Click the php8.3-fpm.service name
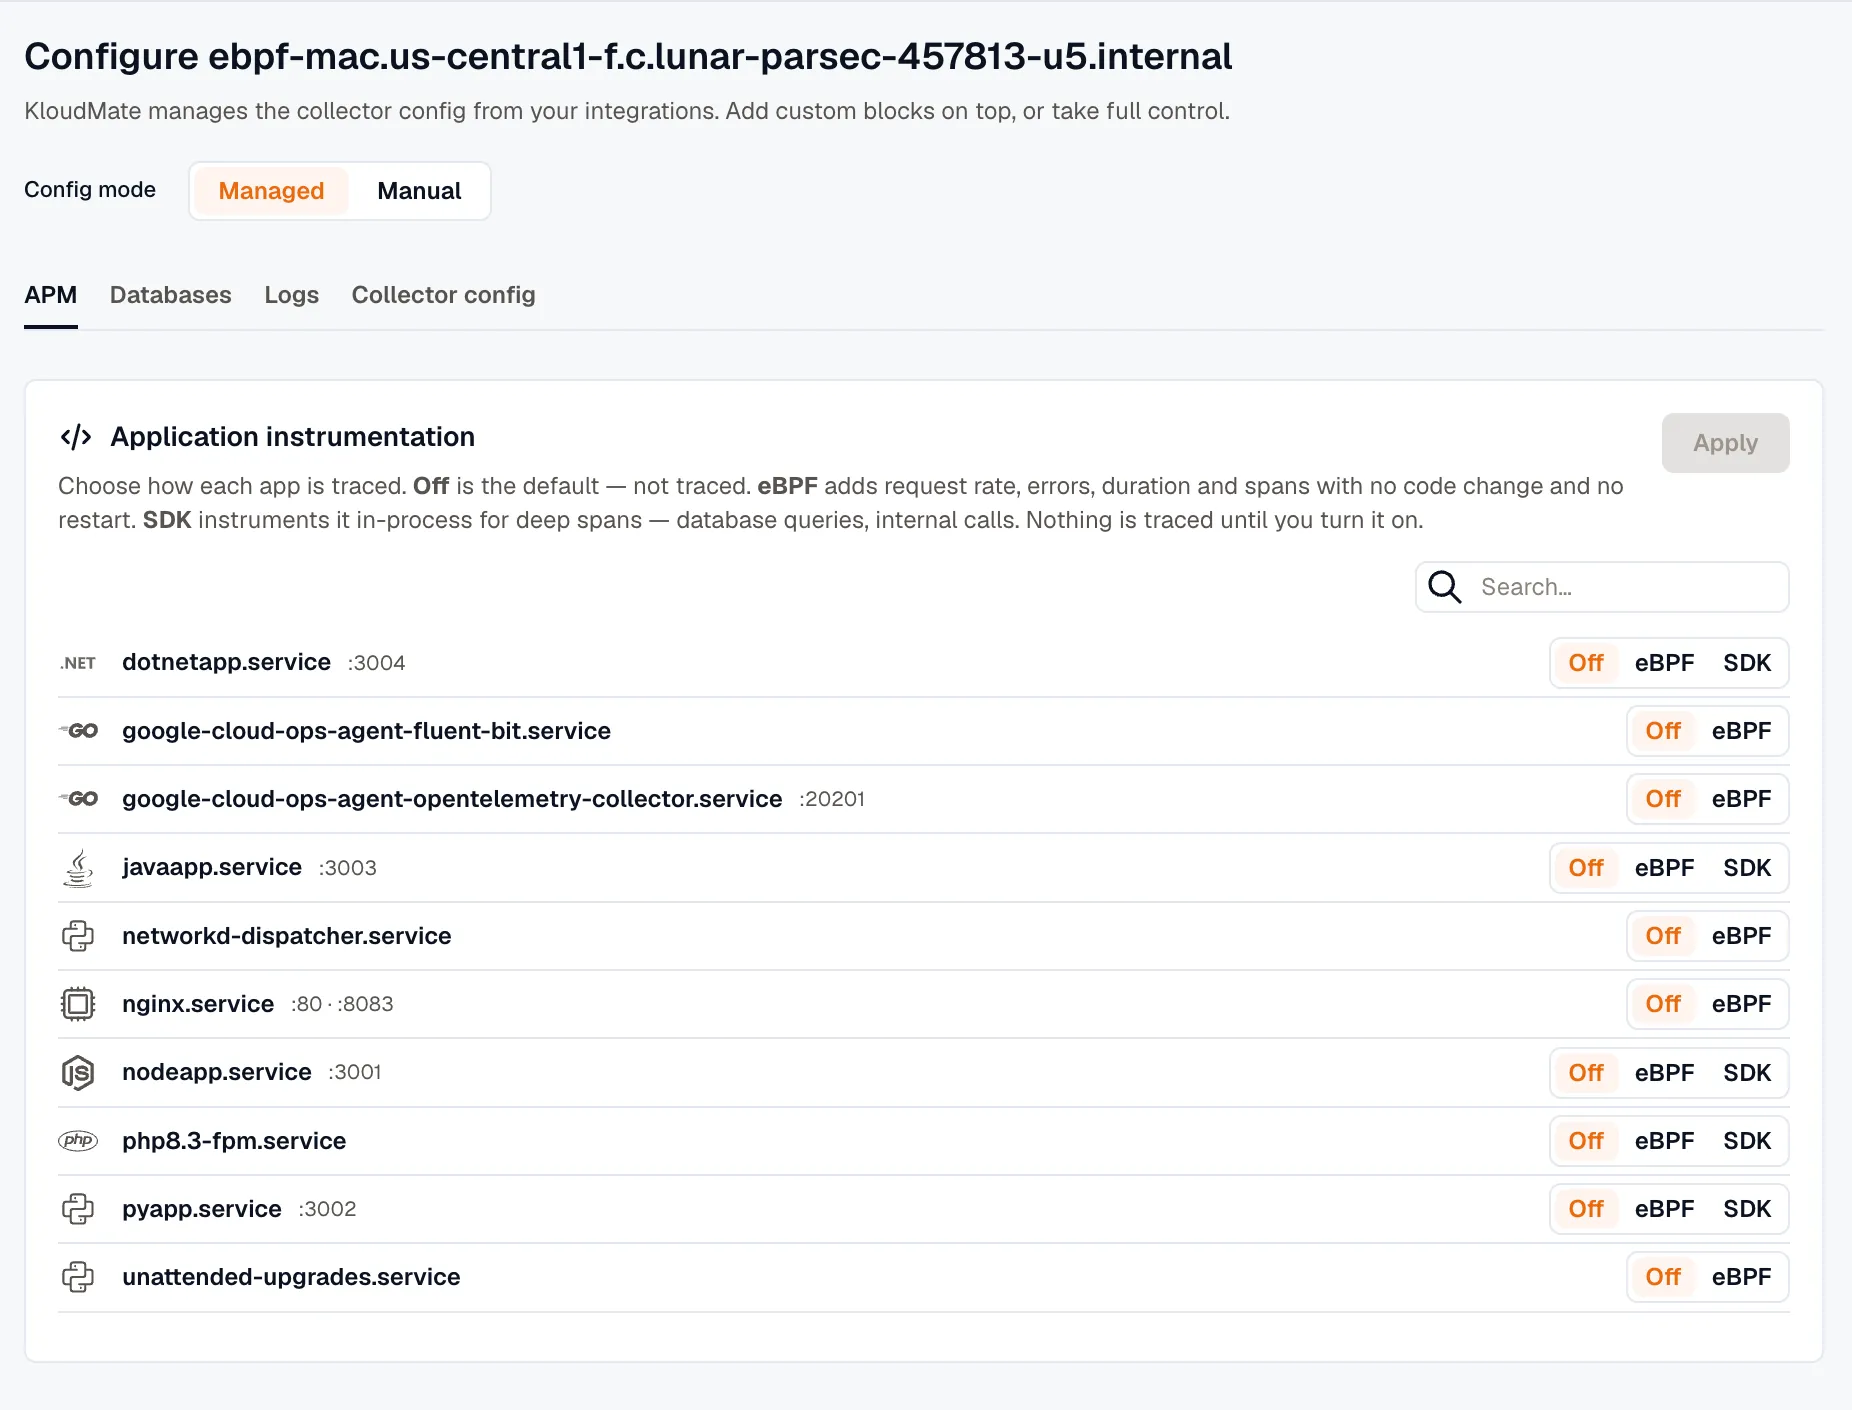The image size is (1852, 1410). pos(234,1141)
